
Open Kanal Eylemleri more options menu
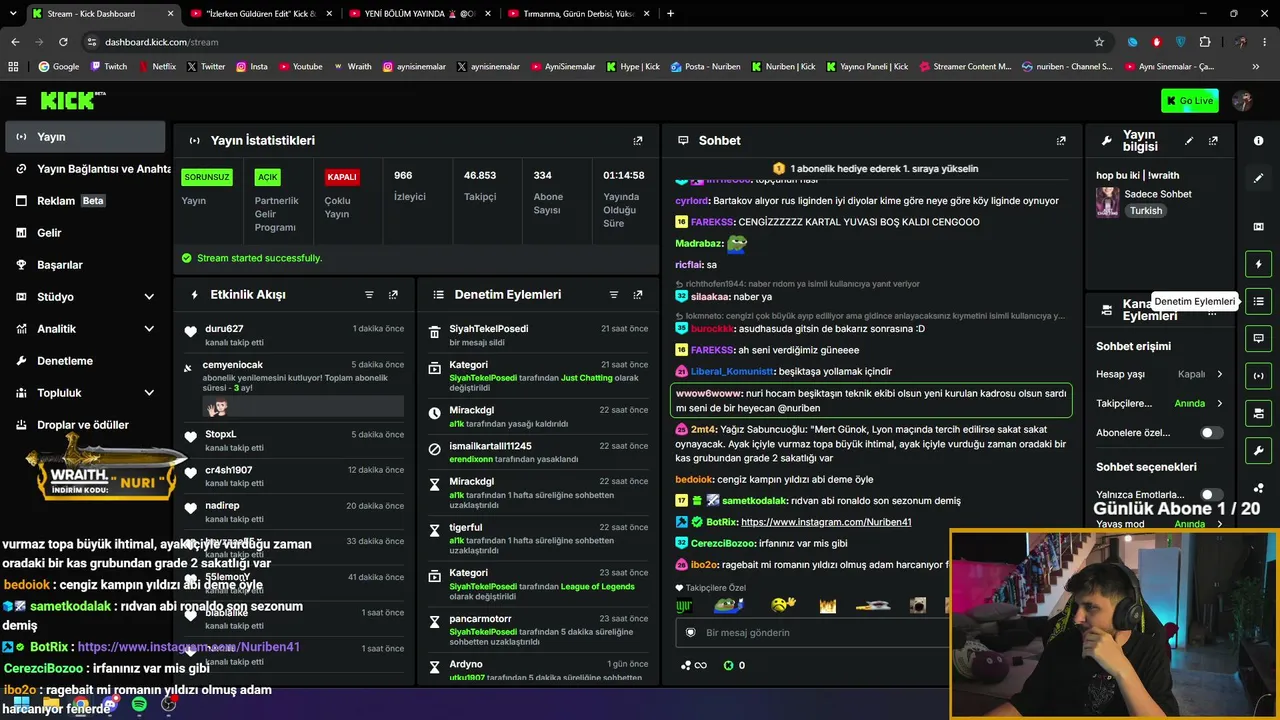(1212, 313)
